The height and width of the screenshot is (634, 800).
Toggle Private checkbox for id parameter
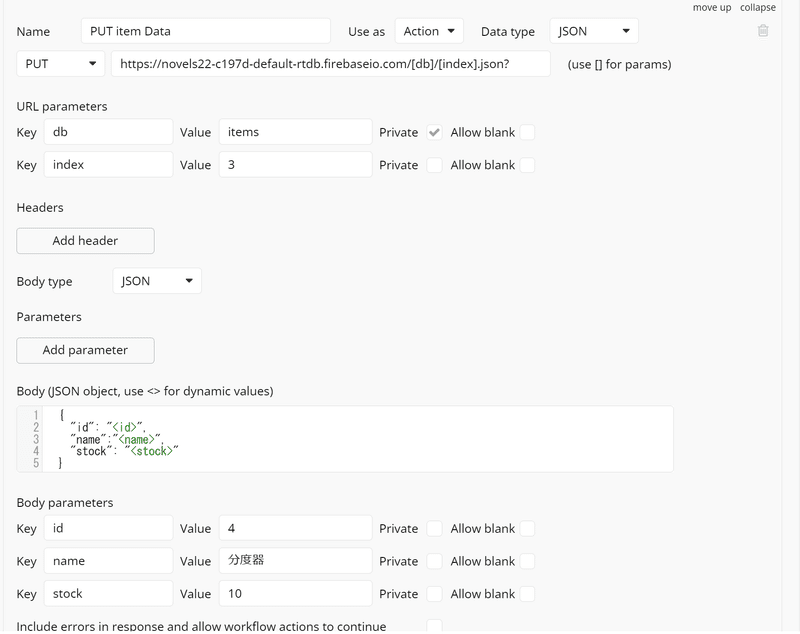pos(434,529)
